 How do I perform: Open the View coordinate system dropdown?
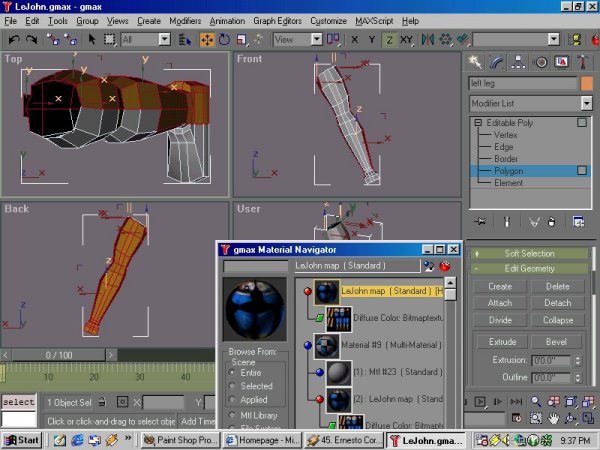[x=316, y=39]
